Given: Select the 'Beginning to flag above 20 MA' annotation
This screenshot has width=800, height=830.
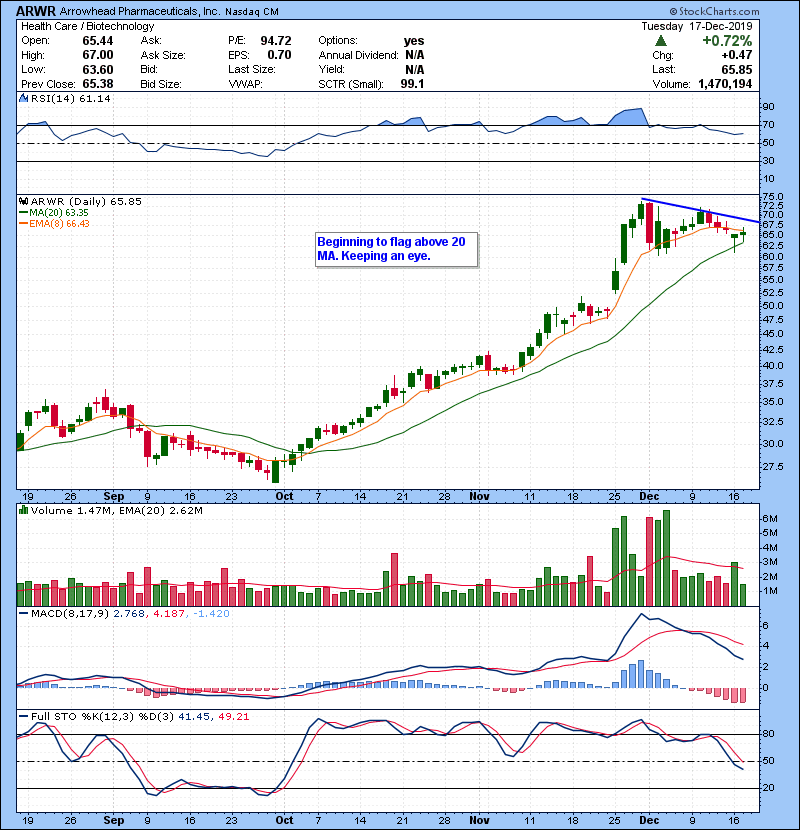Looking at the screenshot, I should pos(394,249).
